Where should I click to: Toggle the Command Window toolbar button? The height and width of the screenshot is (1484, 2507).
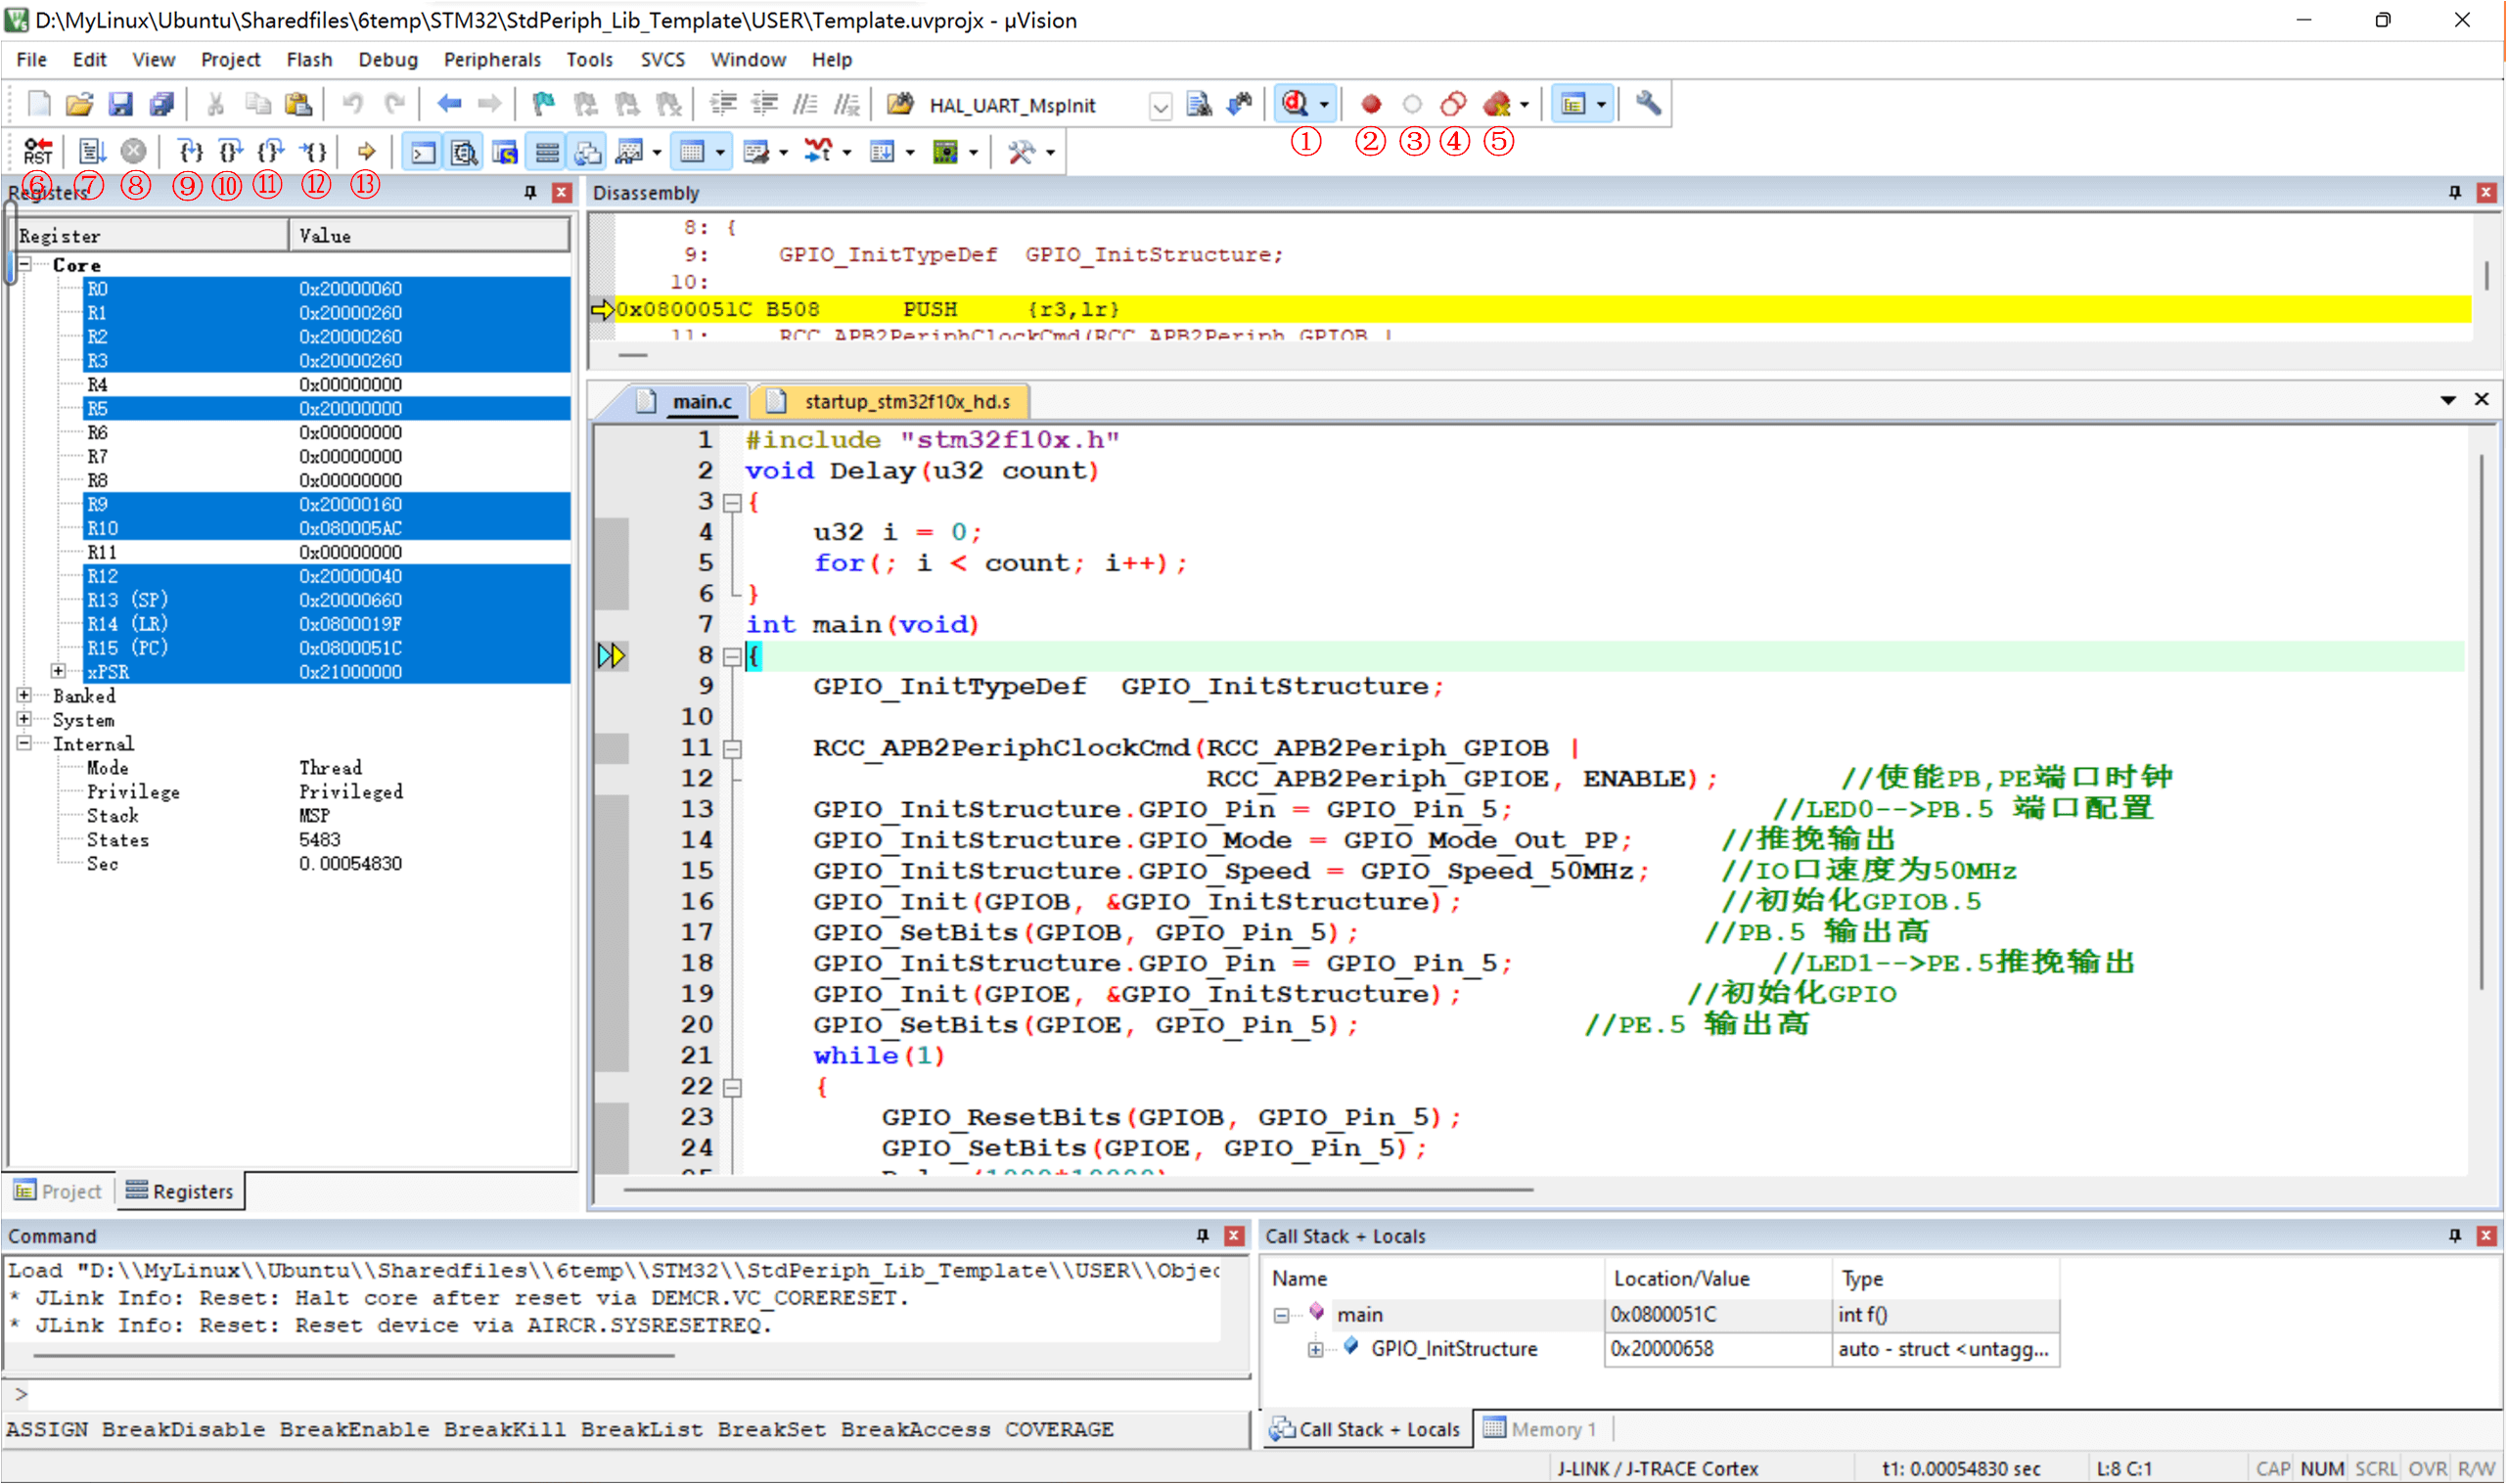(423, 152)
